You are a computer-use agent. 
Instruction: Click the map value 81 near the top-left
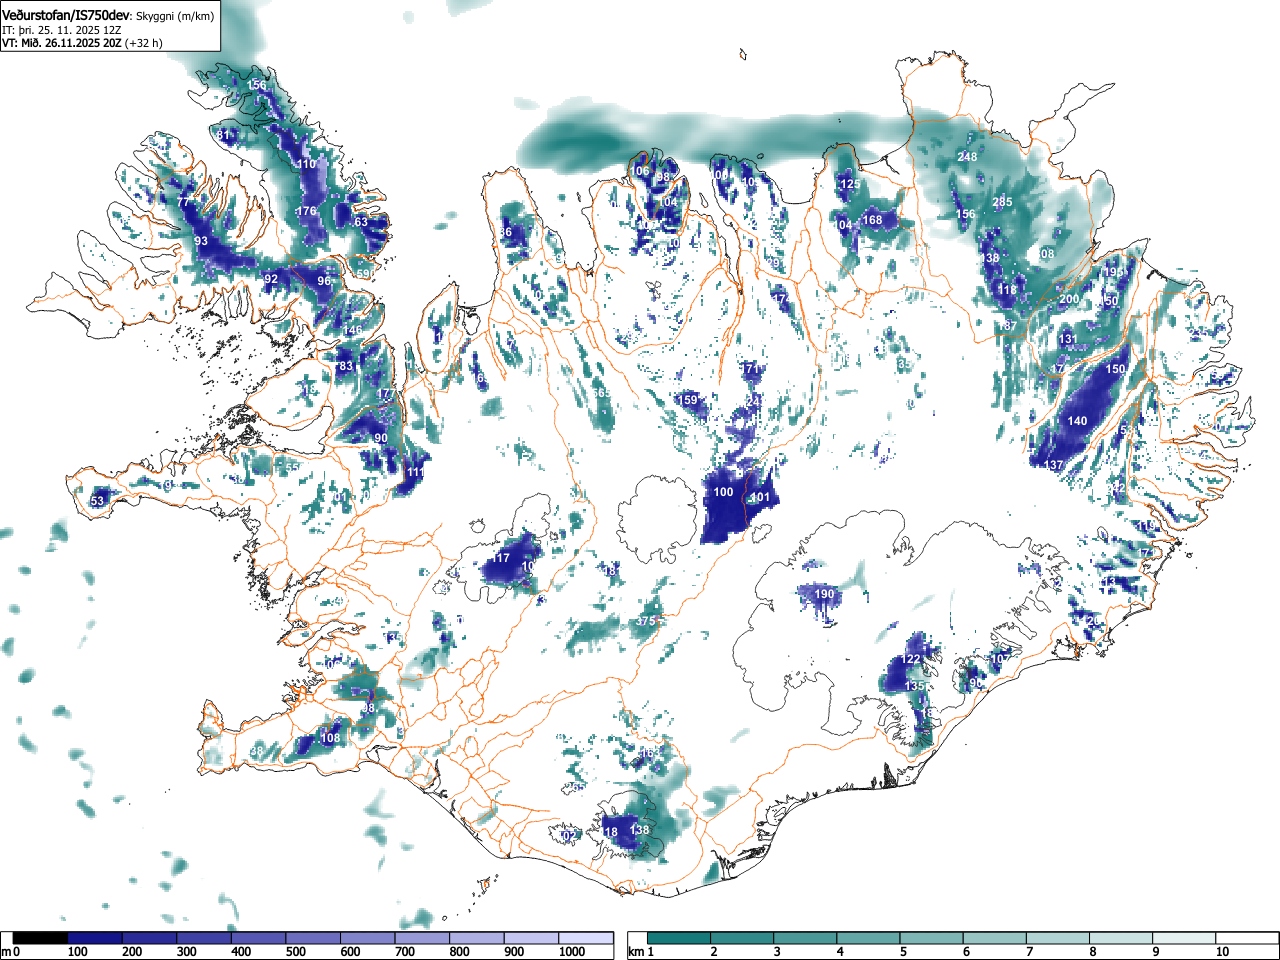point(223,135)
